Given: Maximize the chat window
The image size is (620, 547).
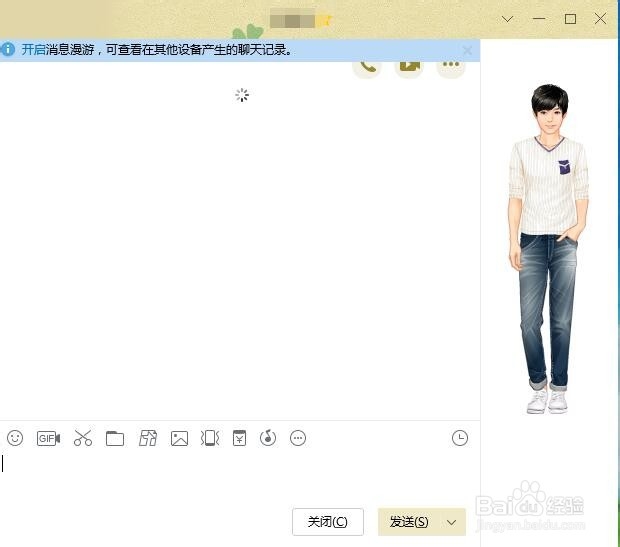Looking at the screenshot, I should click(x=570, y=19).
